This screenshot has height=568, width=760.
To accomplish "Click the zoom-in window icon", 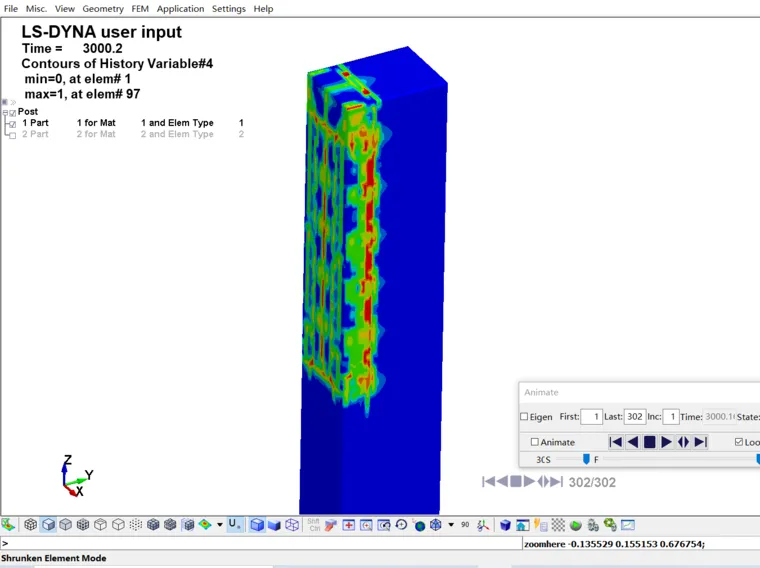I will click(x=366, y=525).
